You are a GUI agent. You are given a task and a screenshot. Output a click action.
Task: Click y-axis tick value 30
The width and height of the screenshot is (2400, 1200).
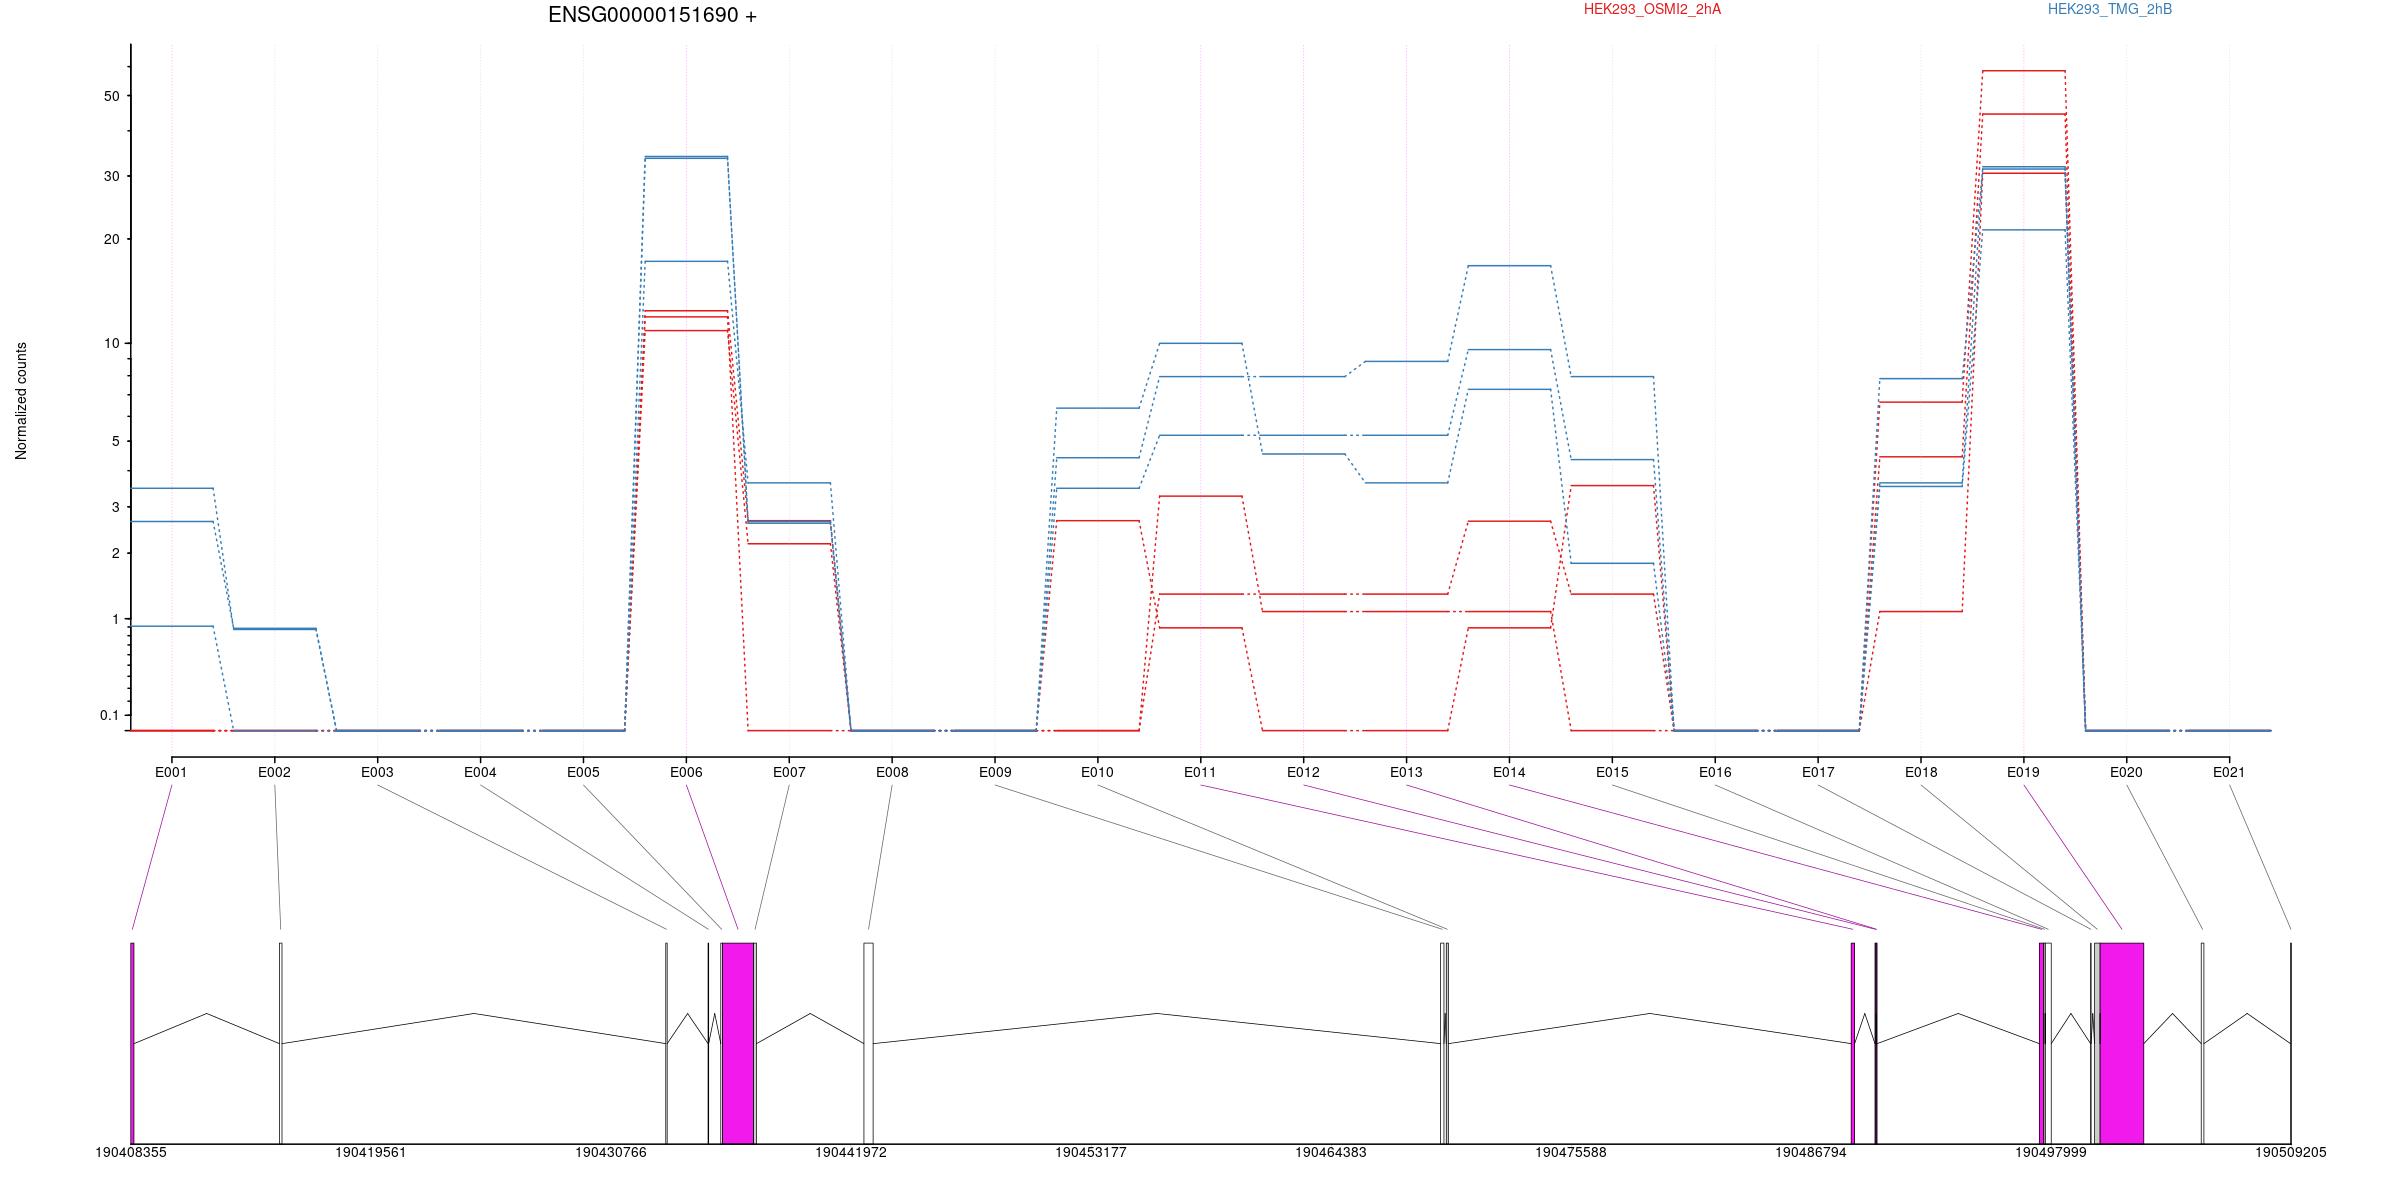(x=111, y=176)
